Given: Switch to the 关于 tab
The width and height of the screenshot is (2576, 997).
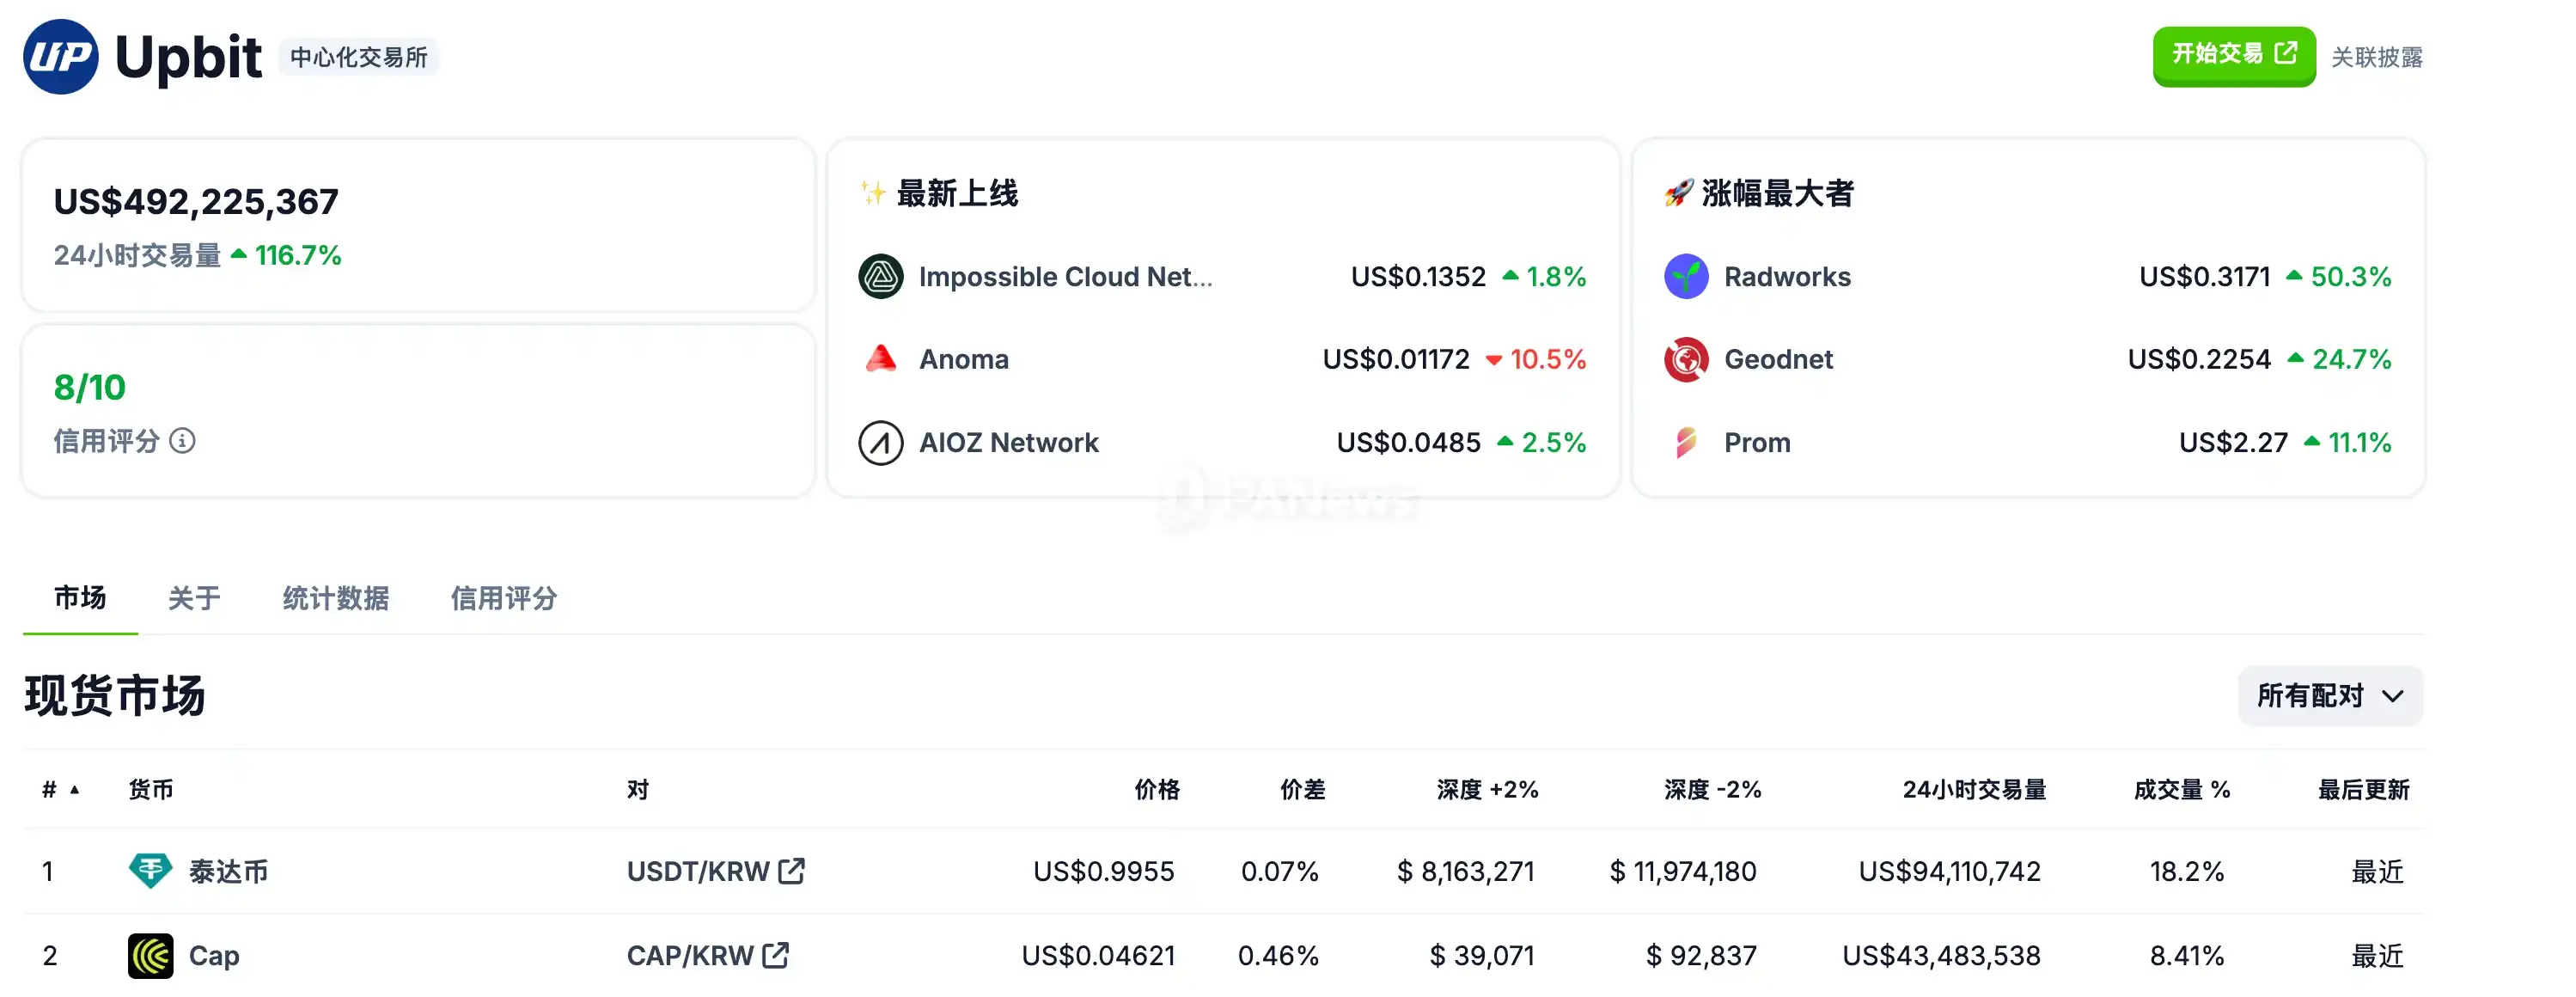Looking at the screenshot, I should pyautogui.click(x=194, y=598).
